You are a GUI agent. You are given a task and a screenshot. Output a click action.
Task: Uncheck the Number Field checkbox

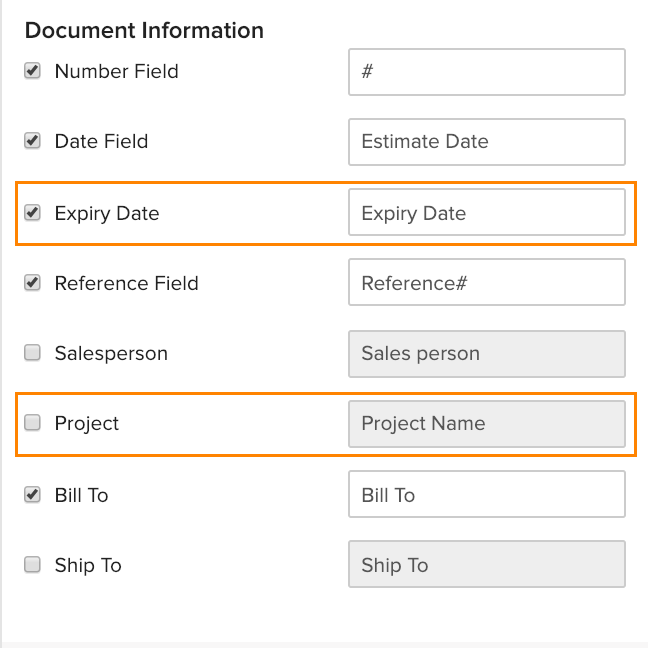(33, 71)
